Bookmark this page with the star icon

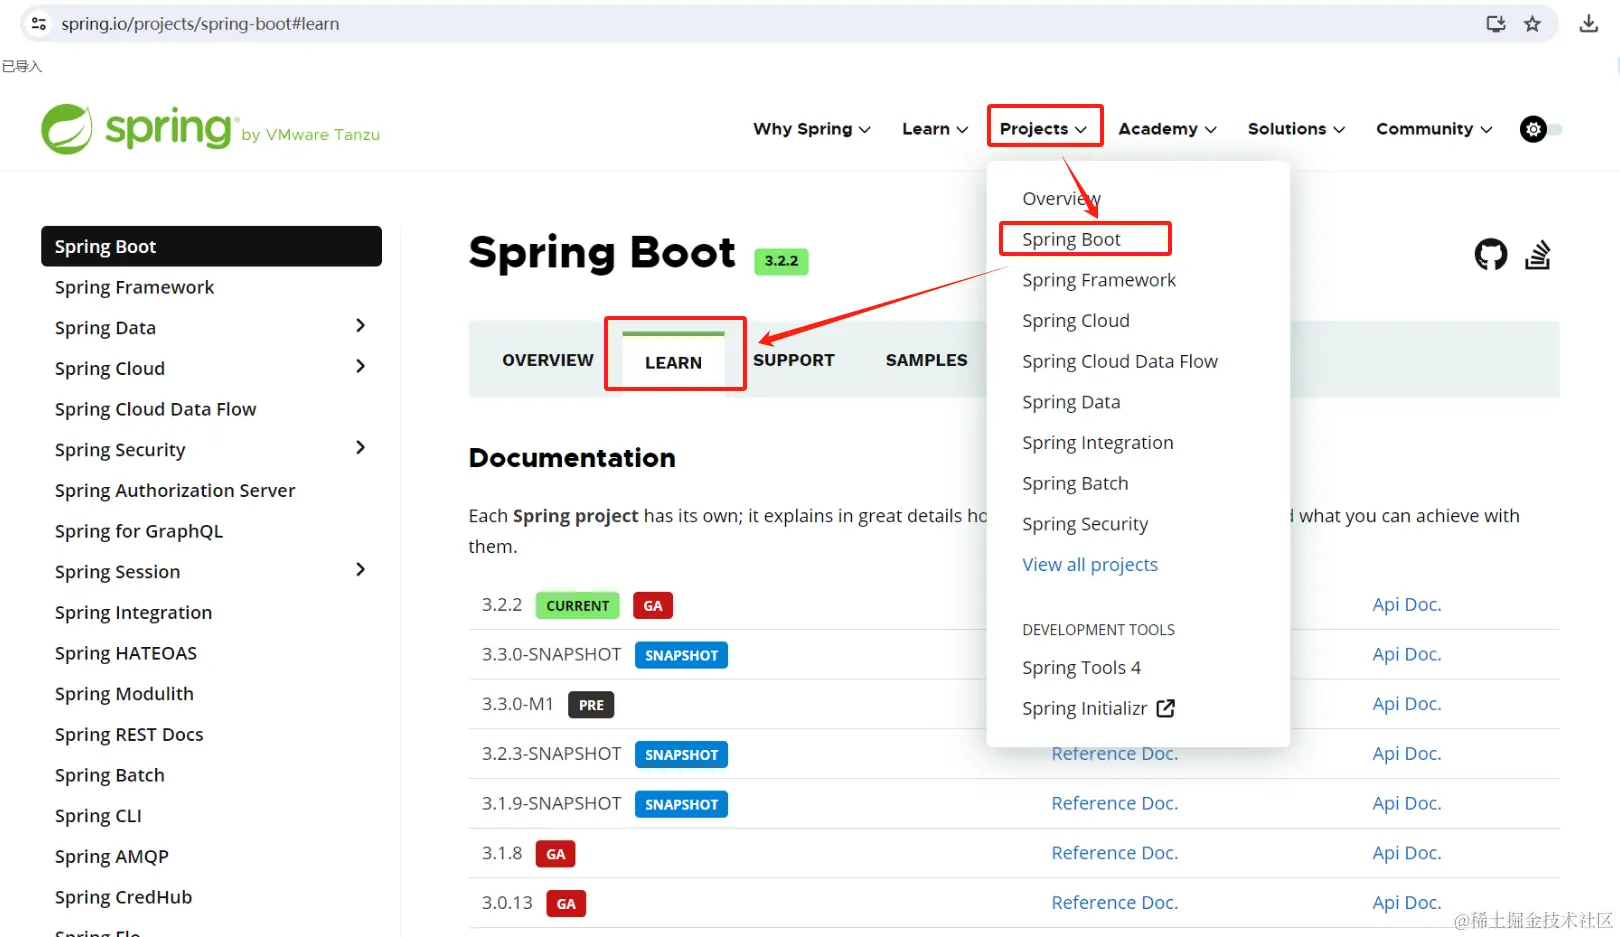(x=1532, y=23)
